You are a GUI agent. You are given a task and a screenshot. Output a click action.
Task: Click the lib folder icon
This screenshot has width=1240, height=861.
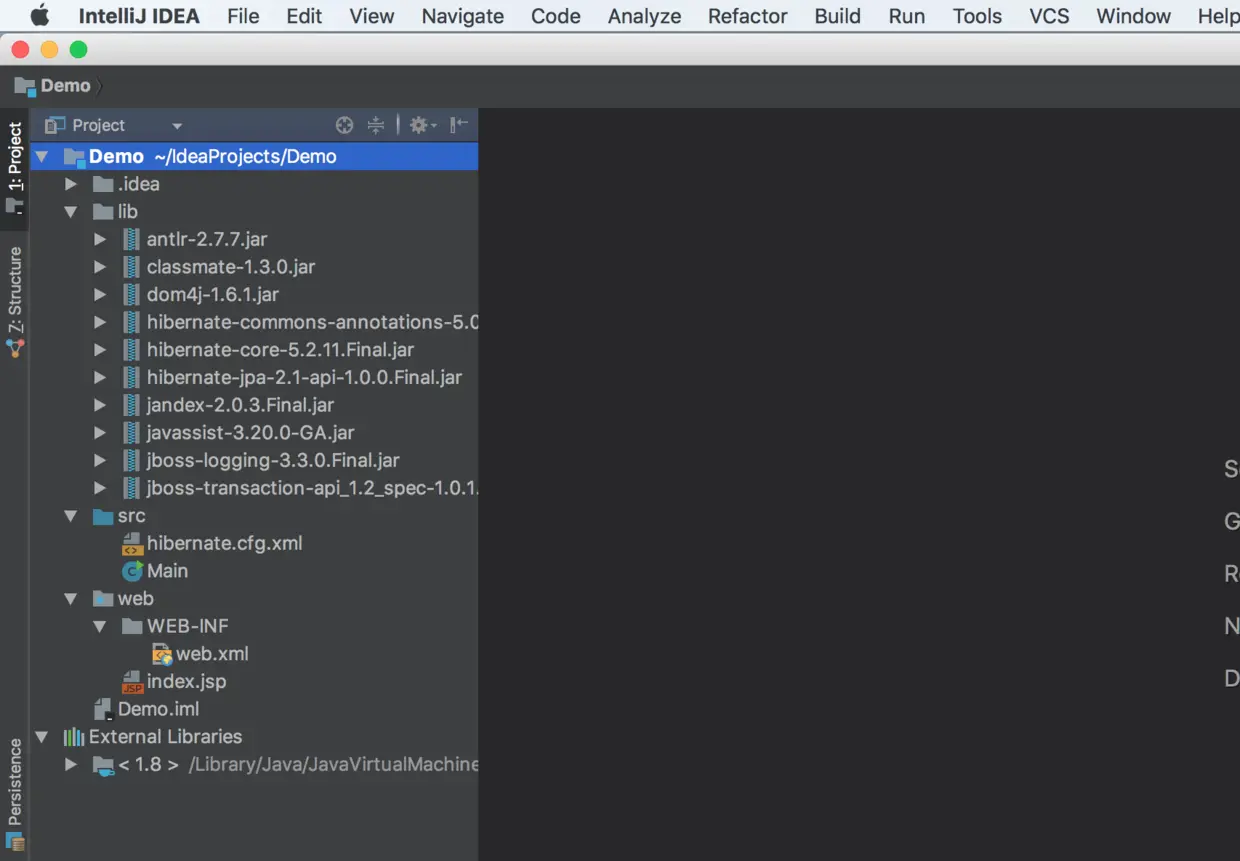(103, 212)
